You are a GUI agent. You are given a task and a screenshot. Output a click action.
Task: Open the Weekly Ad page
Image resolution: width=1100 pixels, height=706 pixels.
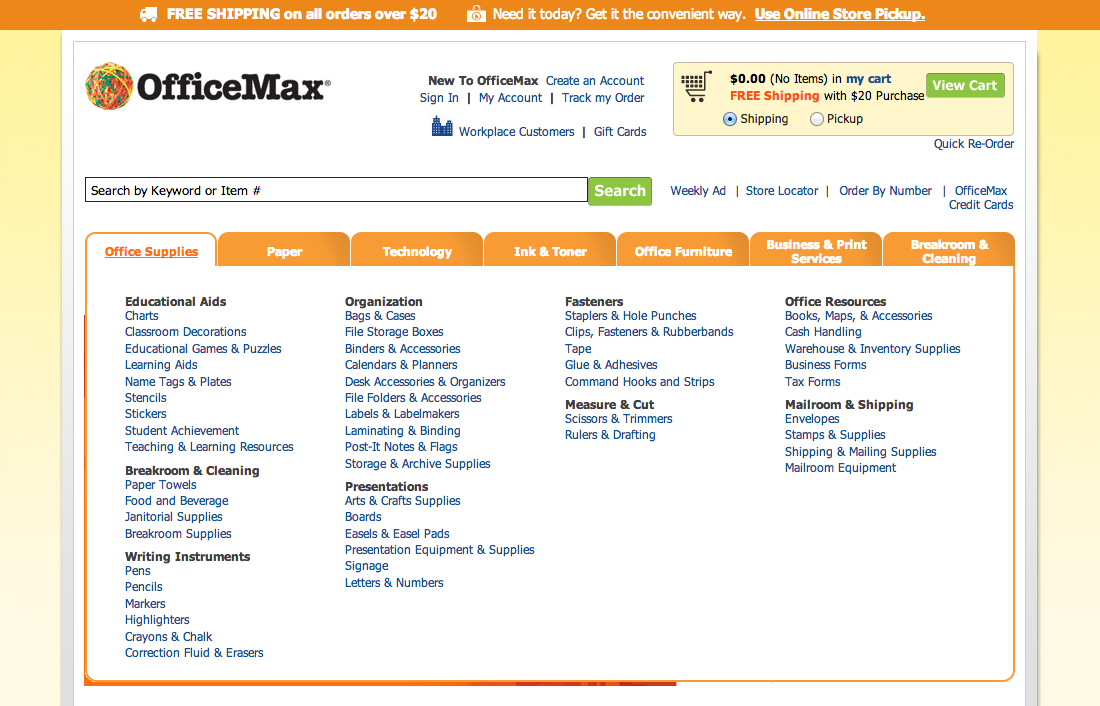[x=697, y=190]
